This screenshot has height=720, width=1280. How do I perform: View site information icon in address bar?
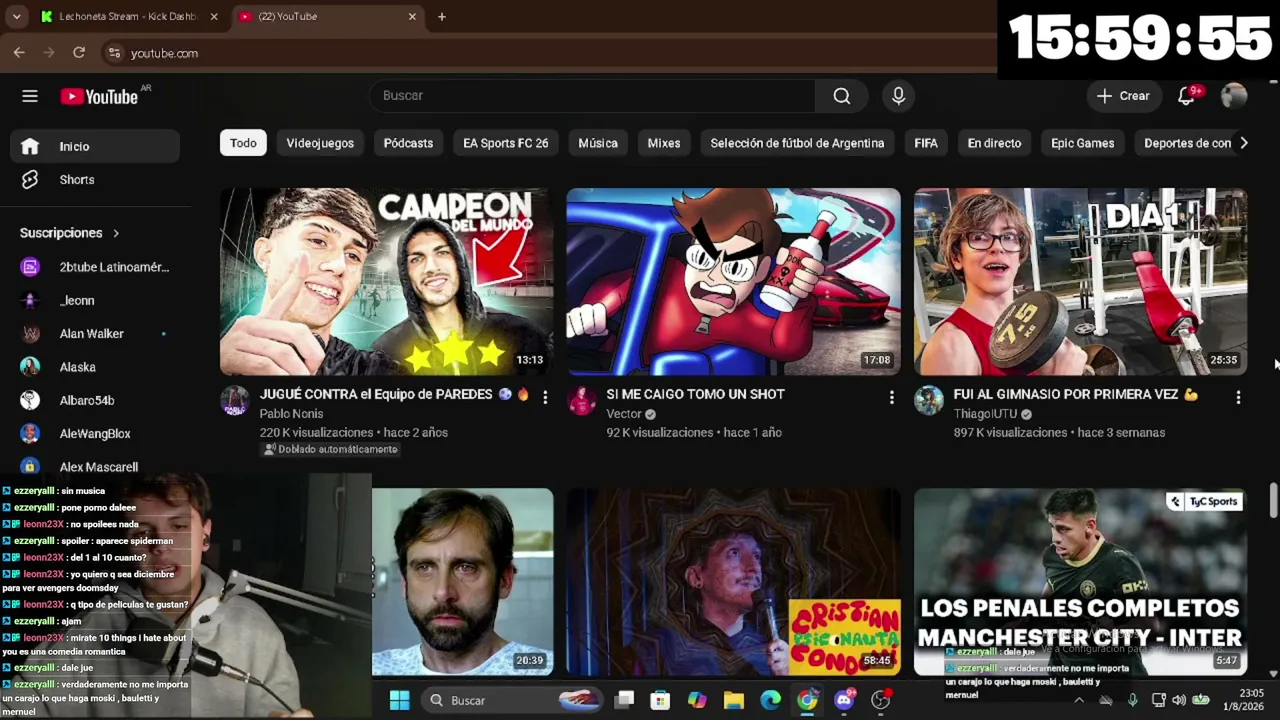pos(114,53)
